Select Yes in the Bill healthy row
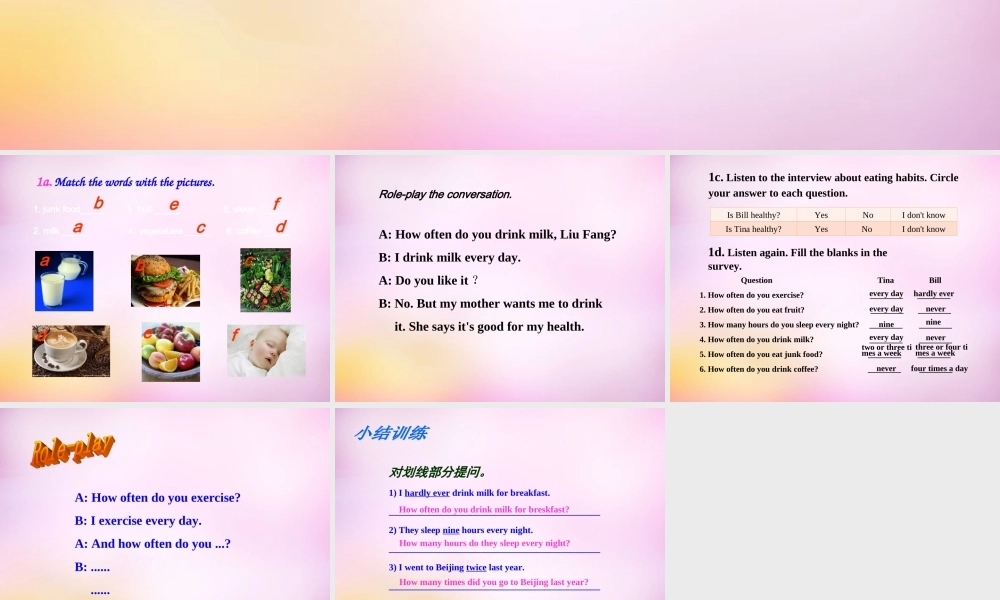This screenshot has width=1000, height=600. point(821,215)
